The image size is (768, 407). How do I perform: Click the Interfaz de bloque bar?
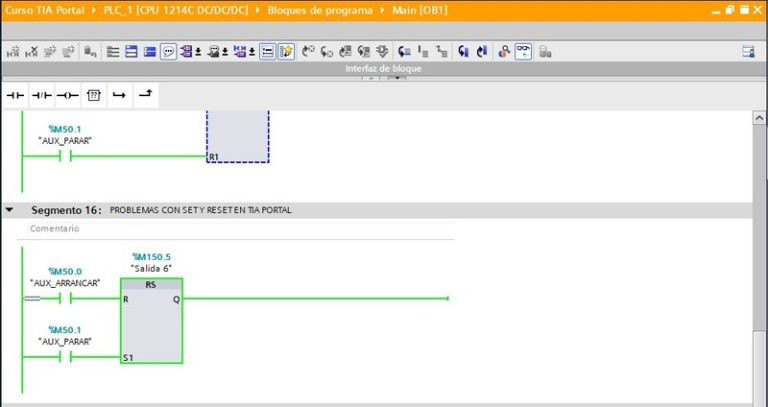[x=383, y=69]
